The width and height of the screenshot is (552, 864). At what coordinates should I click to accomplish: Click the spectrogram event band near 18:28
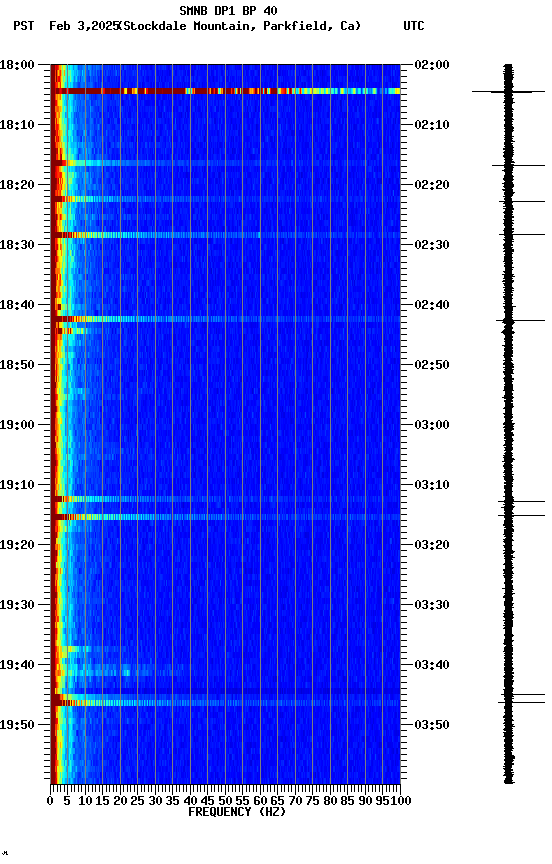pyautogui.click(x=225, y=235)
